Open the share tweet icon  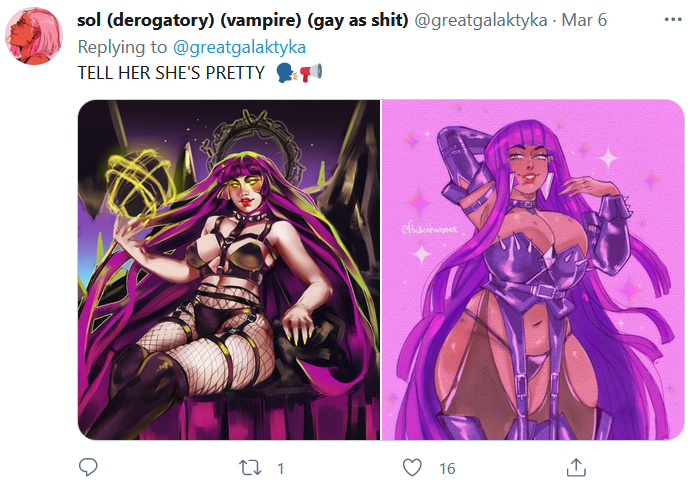pyautogui.click(x=576, y=467)
